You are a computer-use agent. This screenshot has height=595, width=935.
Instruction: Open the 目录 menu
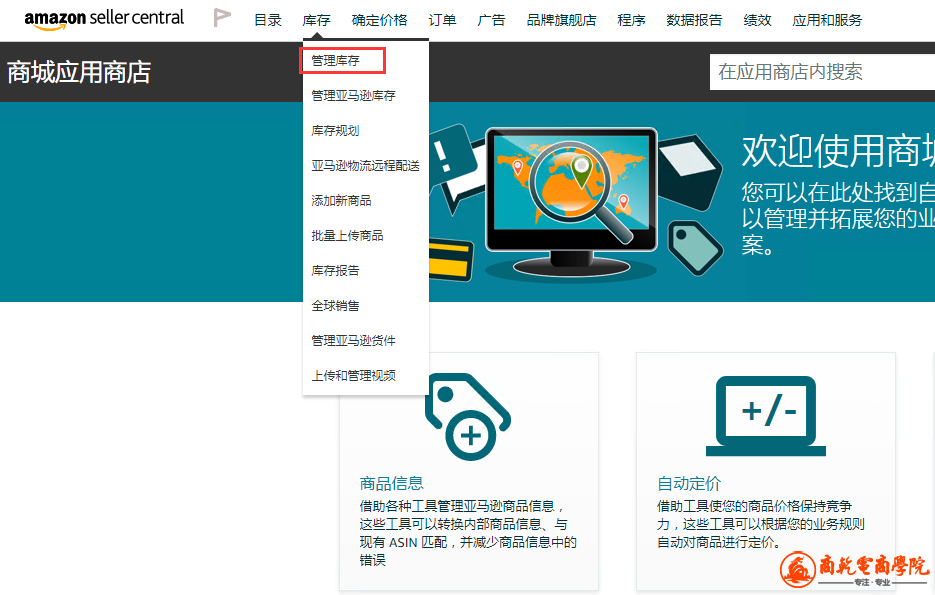(268, 20)
